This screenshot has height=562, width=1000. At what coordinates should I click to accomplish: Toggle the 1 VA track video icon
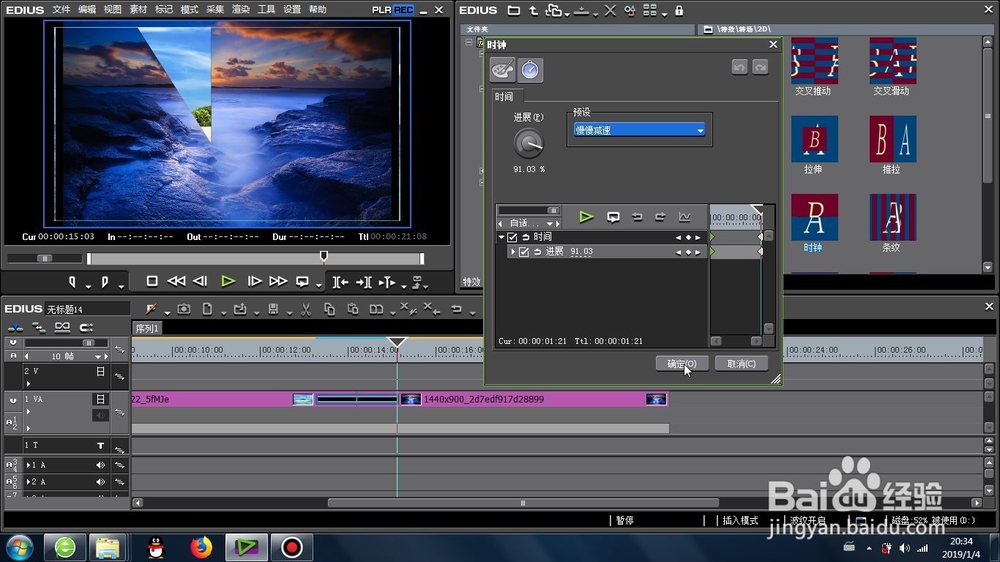100,399
